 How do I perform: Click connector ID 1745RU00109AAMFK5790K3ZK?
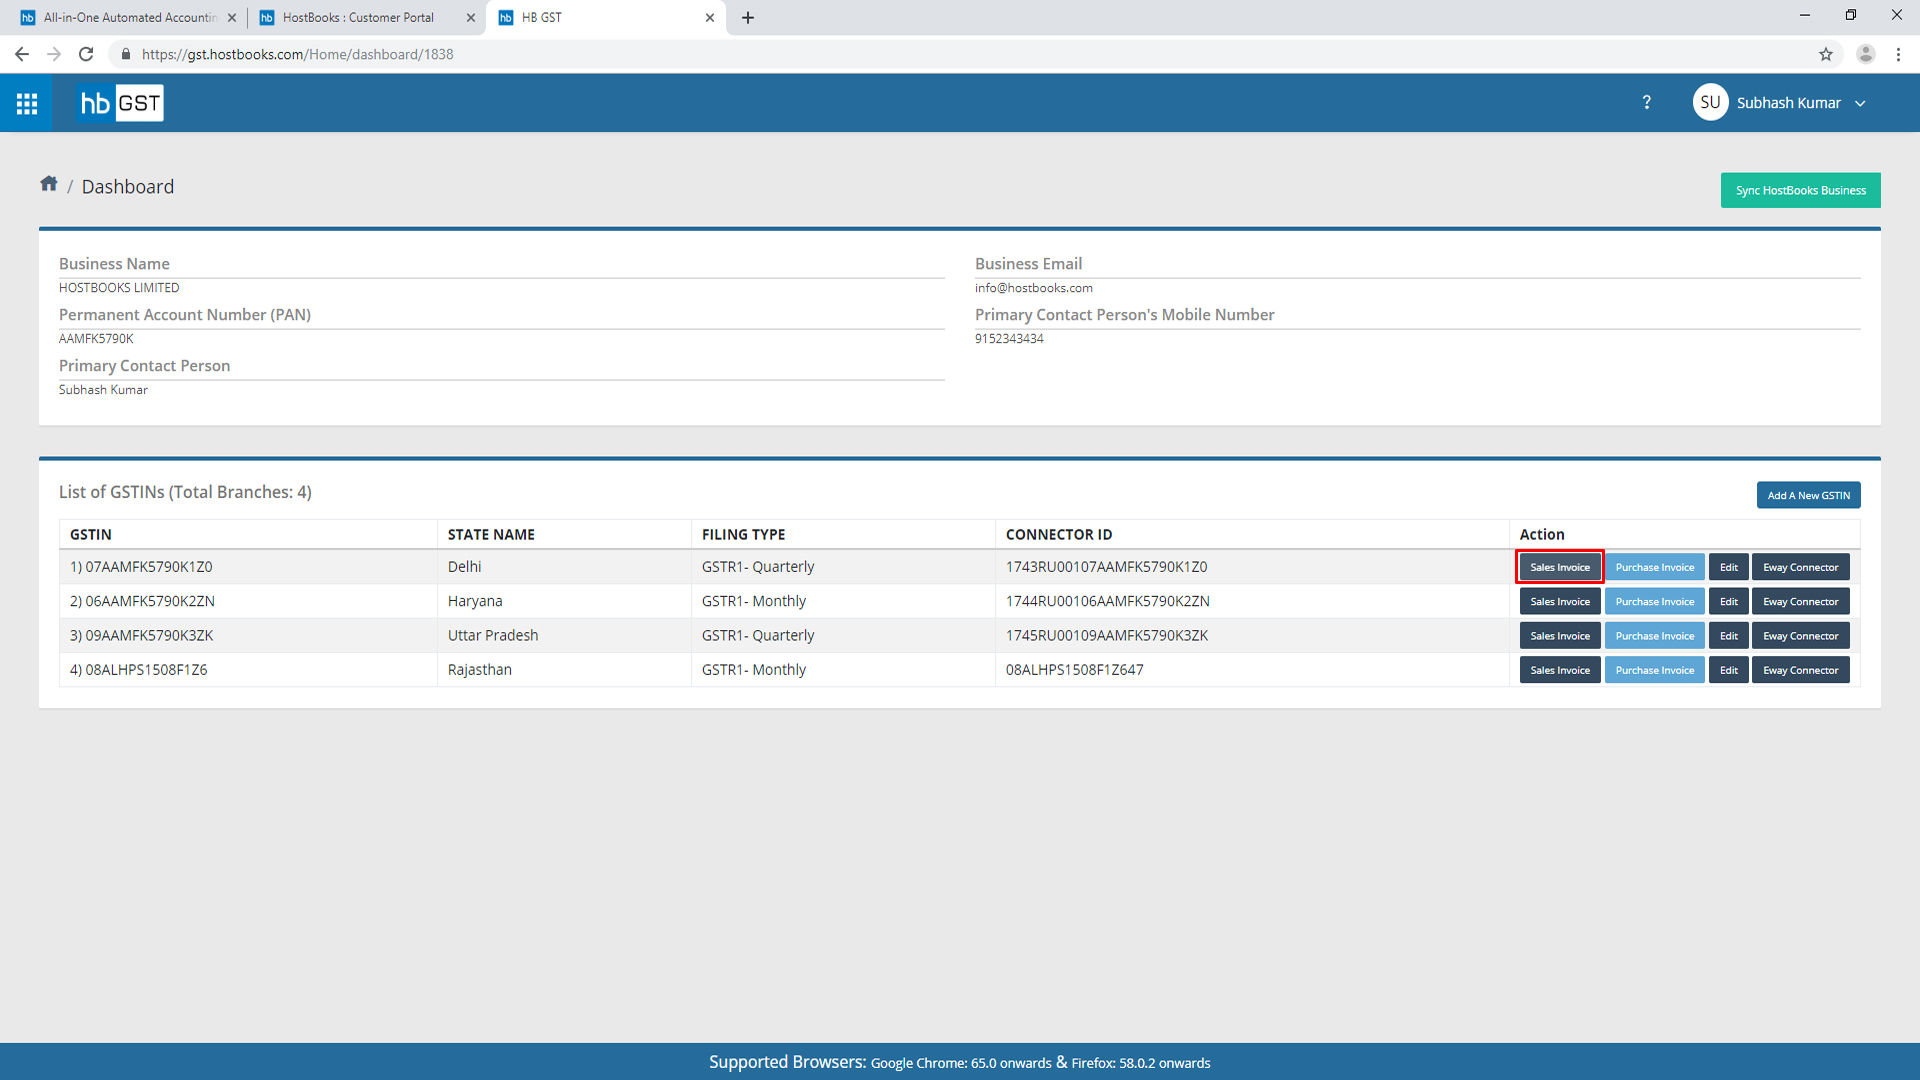[x=1107, y=635]
